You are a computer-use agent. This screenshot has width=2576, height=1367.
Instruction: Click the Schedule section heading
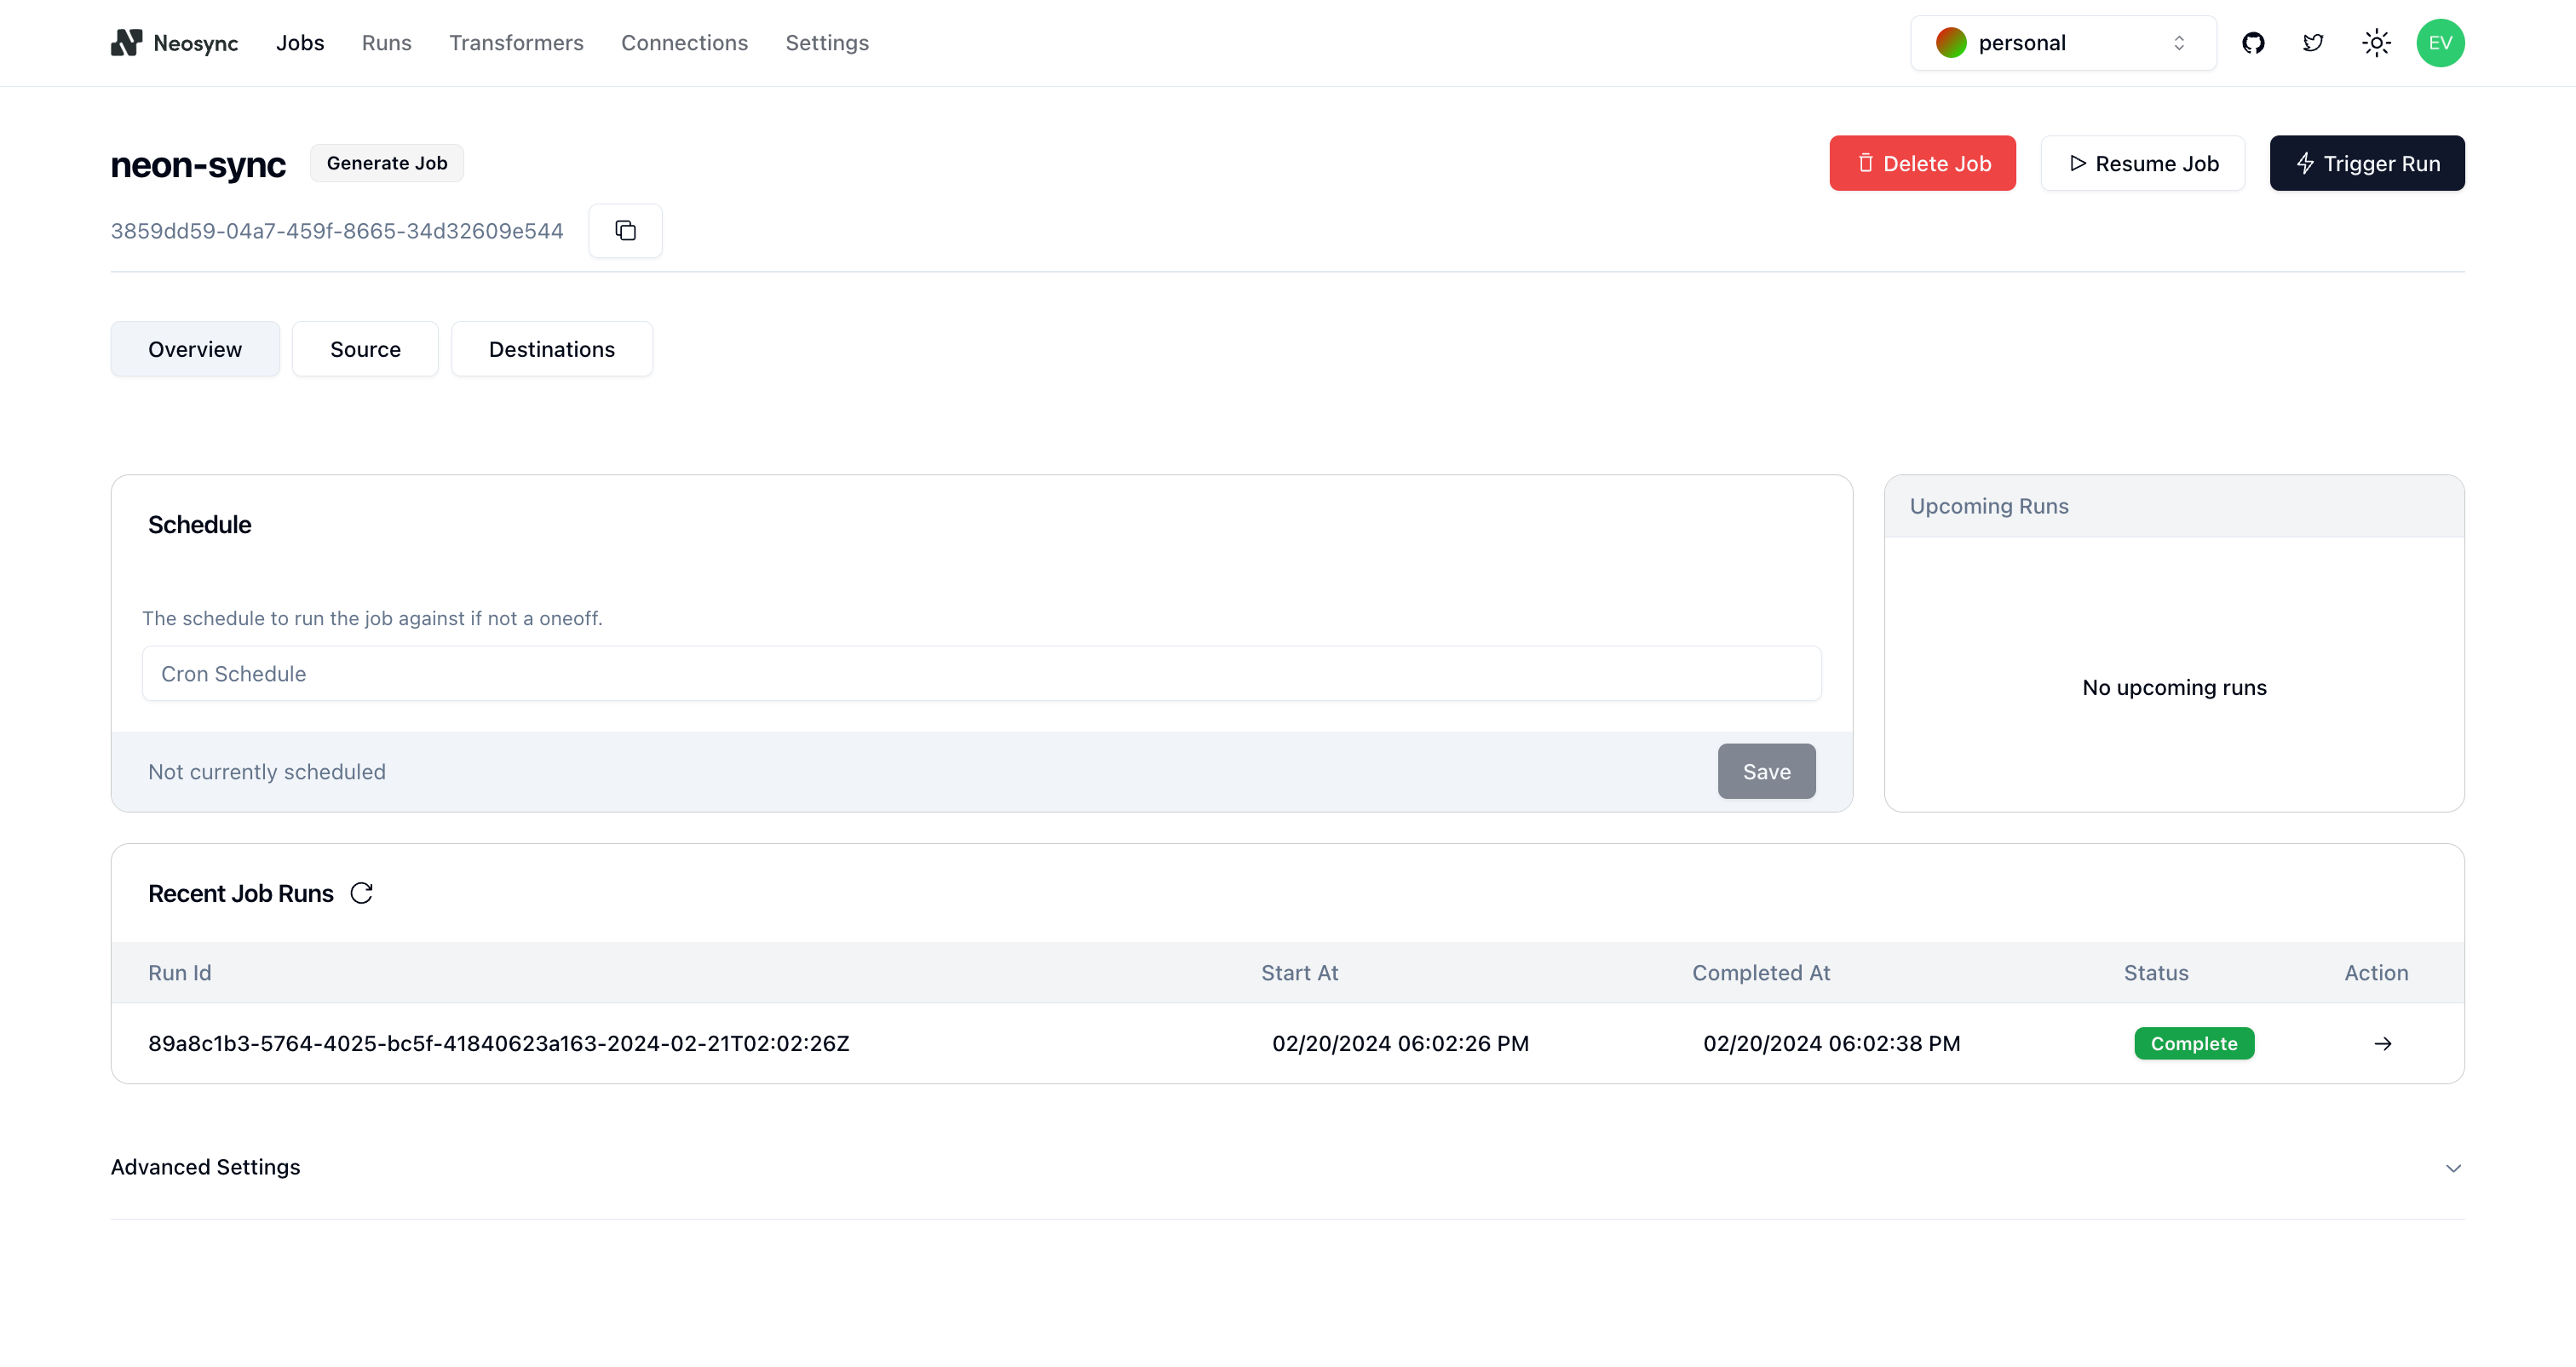pyautogui.click(x=200, y=525)
